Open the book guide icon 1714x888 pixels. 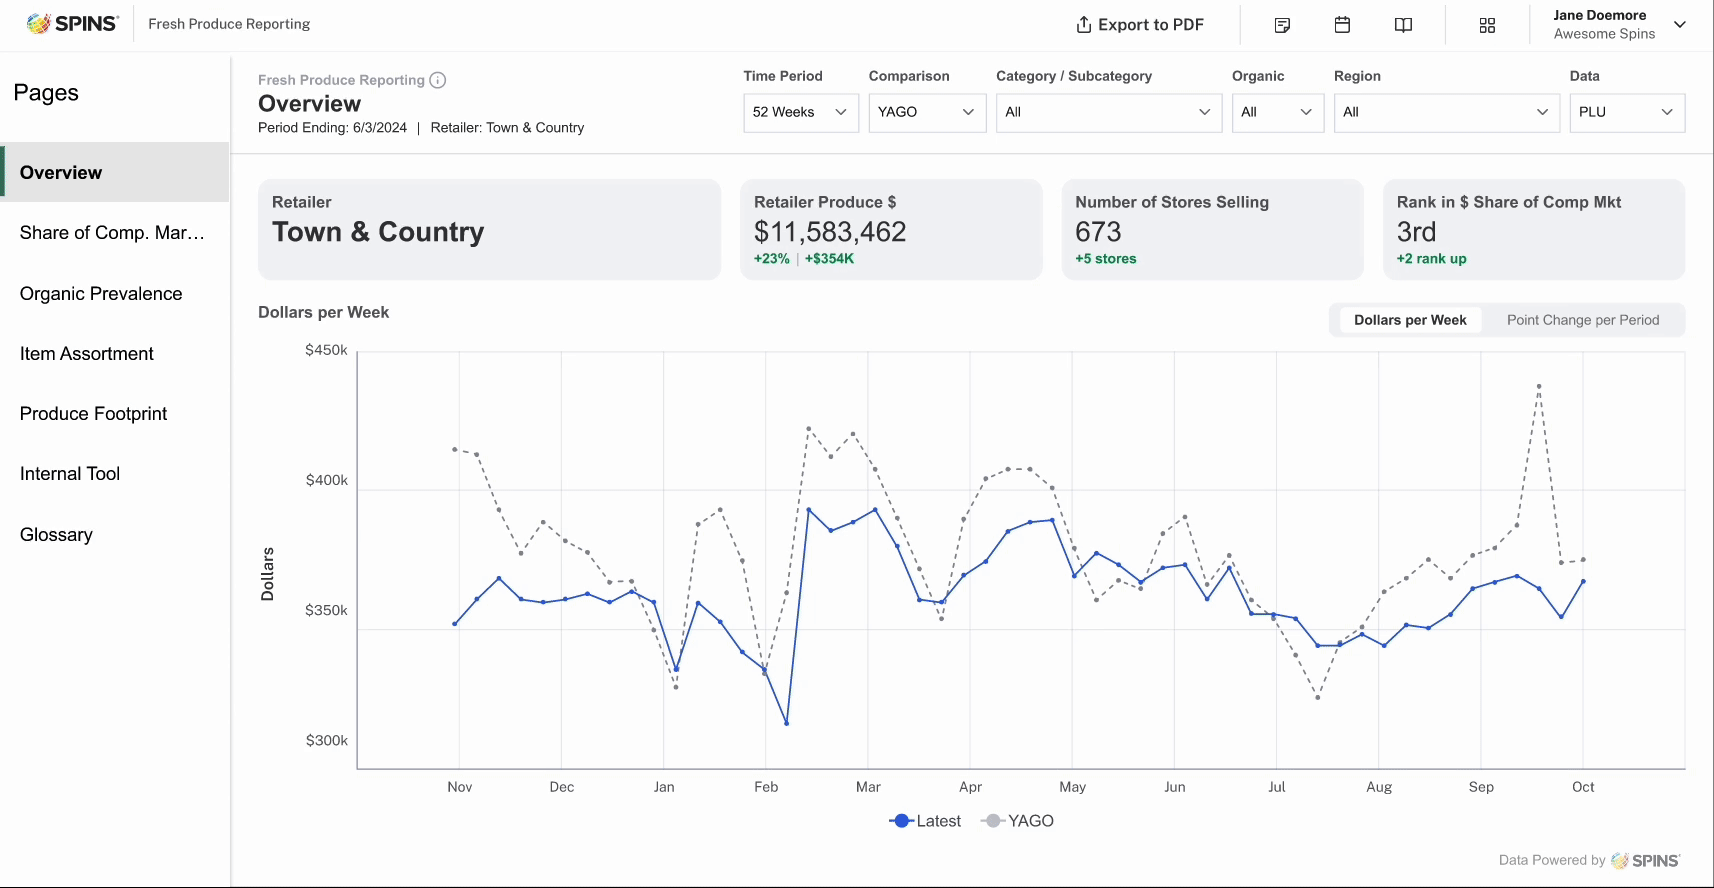pos(1403,25)
